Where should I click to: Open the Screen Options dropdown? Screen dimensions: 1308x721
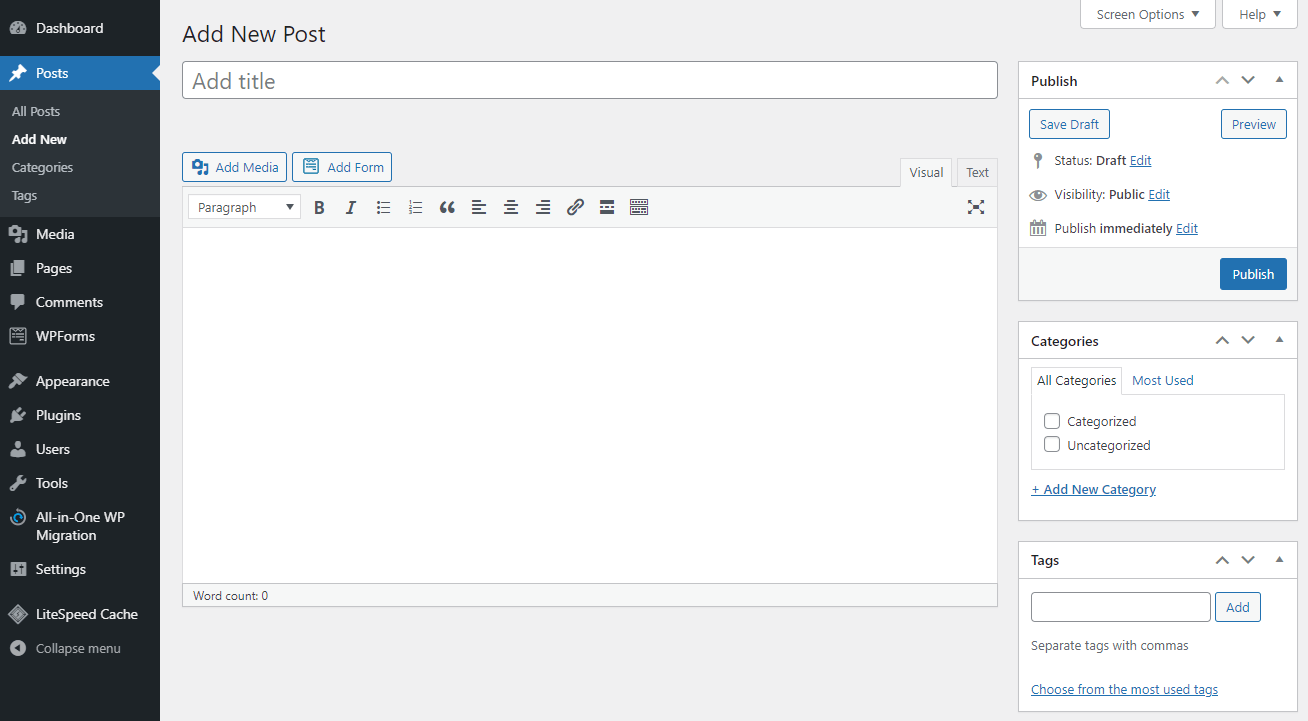[x=1147, y=14]
